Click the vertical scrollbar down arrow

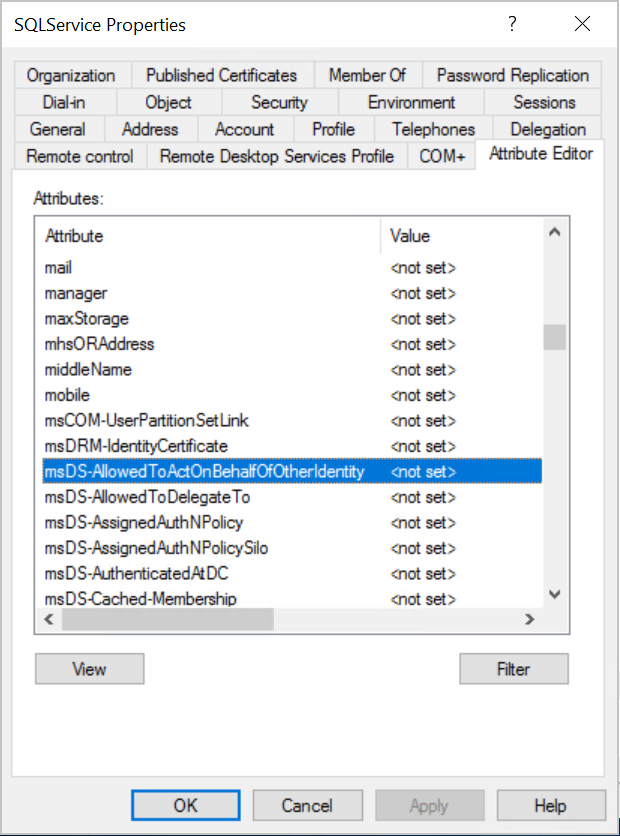(x=554, y=593)
